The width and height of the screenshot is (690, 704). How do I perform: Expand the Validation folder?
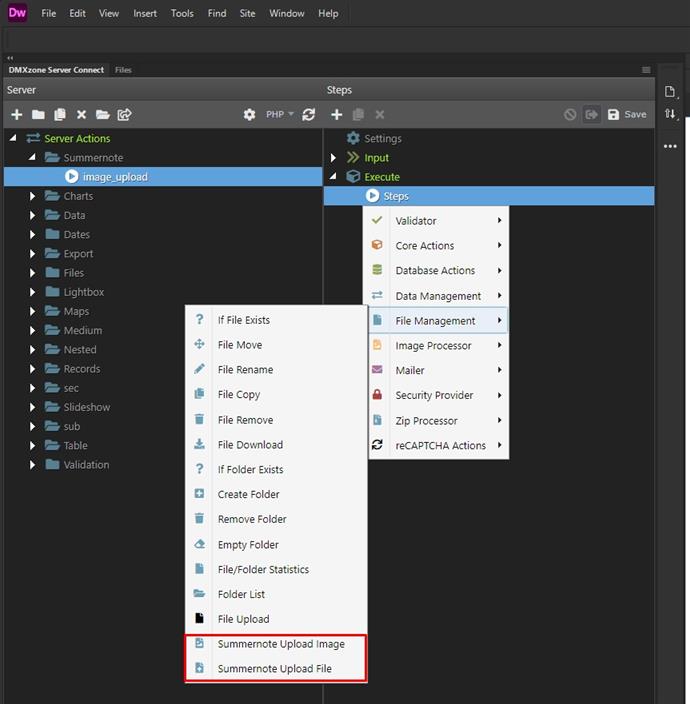pos(32,465)
